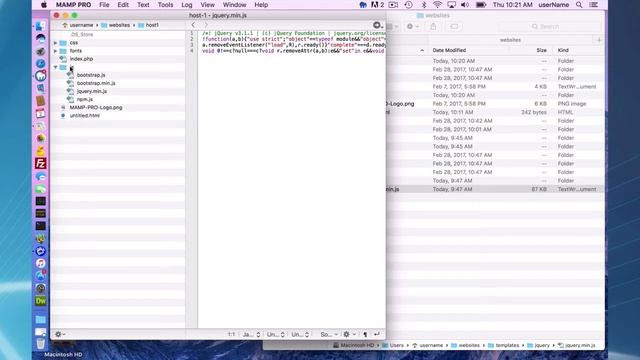640x360 pixels.
Task: Click username in editor path breadcrumb
Action: tap(78, 25)
